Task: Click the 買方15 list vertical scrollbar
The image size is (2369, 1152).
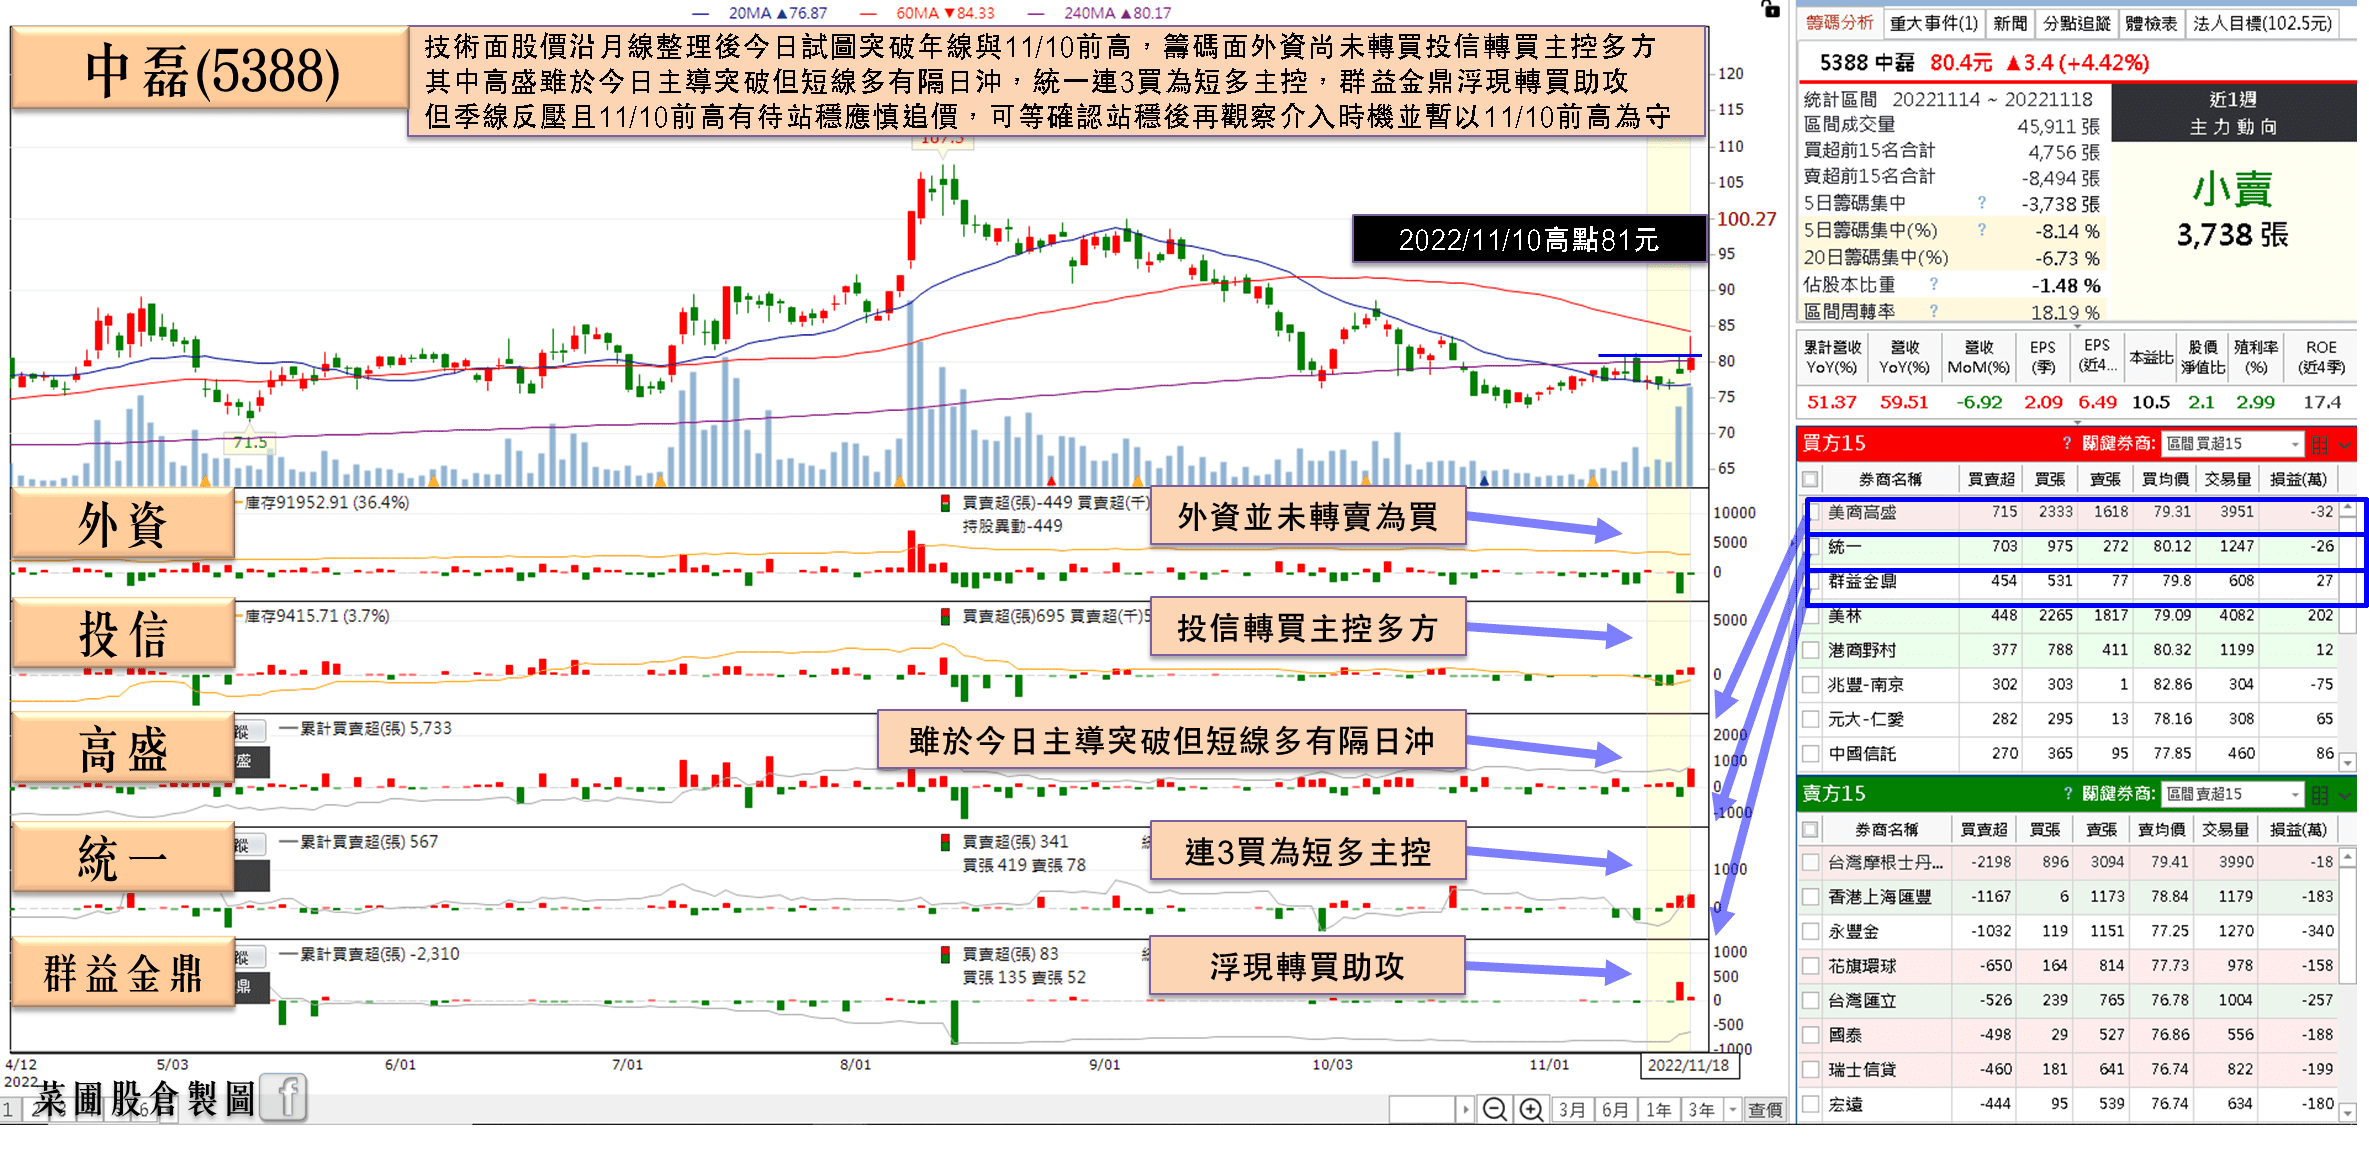Action: point(2347,636)
